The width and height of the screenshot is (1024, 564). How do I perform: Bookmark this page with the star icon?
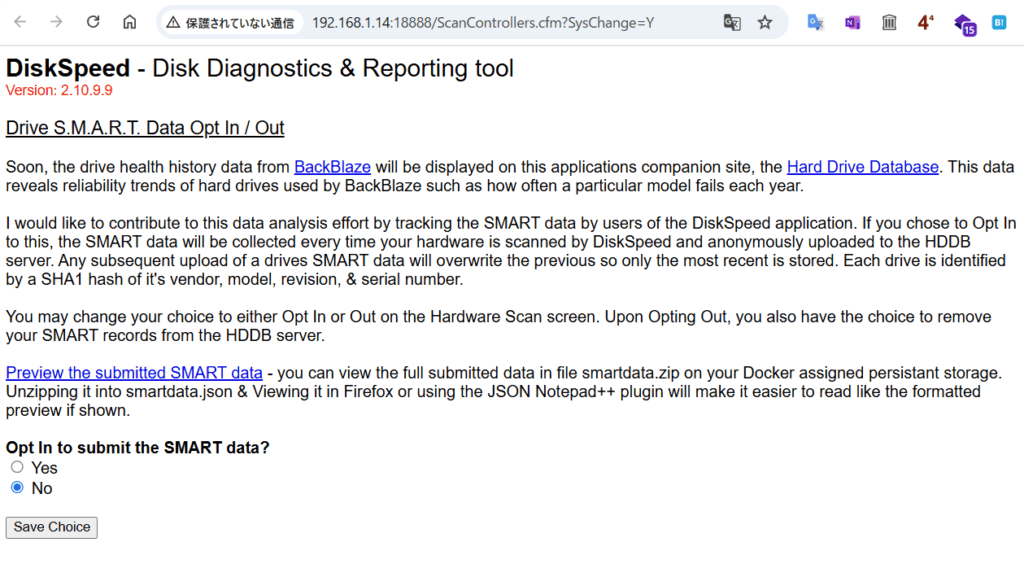click(x=765, y=23)
